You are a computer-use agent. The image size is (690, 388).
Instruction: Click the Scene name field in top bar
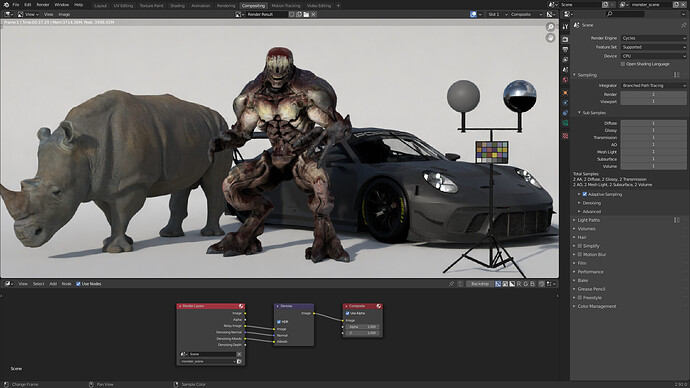click(581, 4)
